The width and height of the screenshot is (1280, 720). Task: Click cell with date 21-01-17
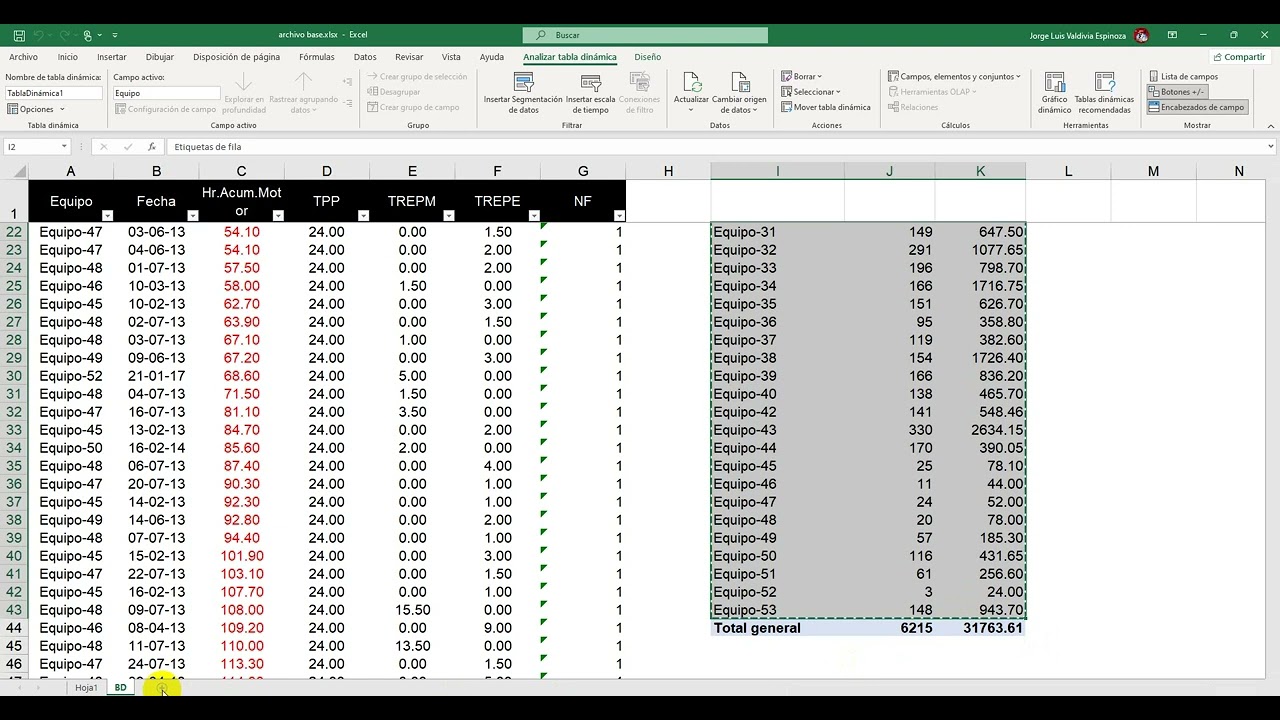coord(156,376)
